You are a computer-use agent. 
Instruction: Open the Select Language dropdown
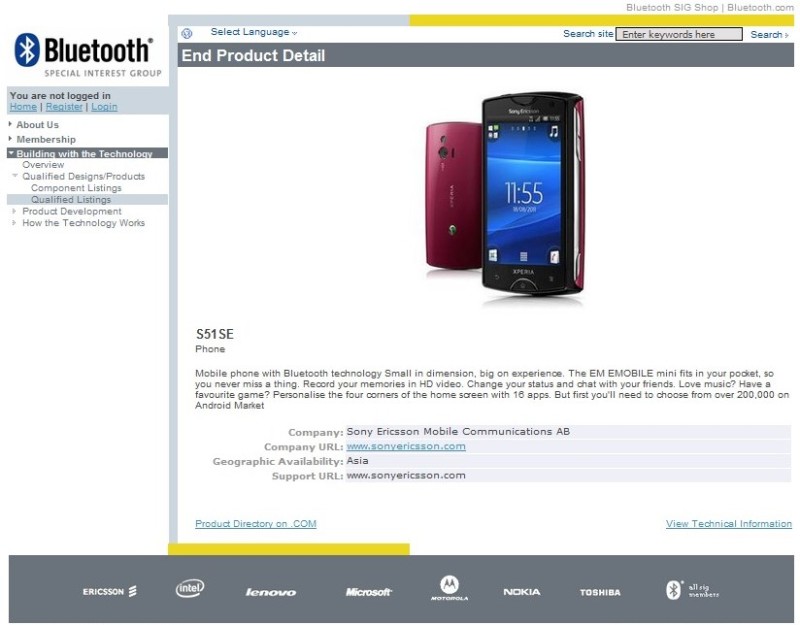254,32
